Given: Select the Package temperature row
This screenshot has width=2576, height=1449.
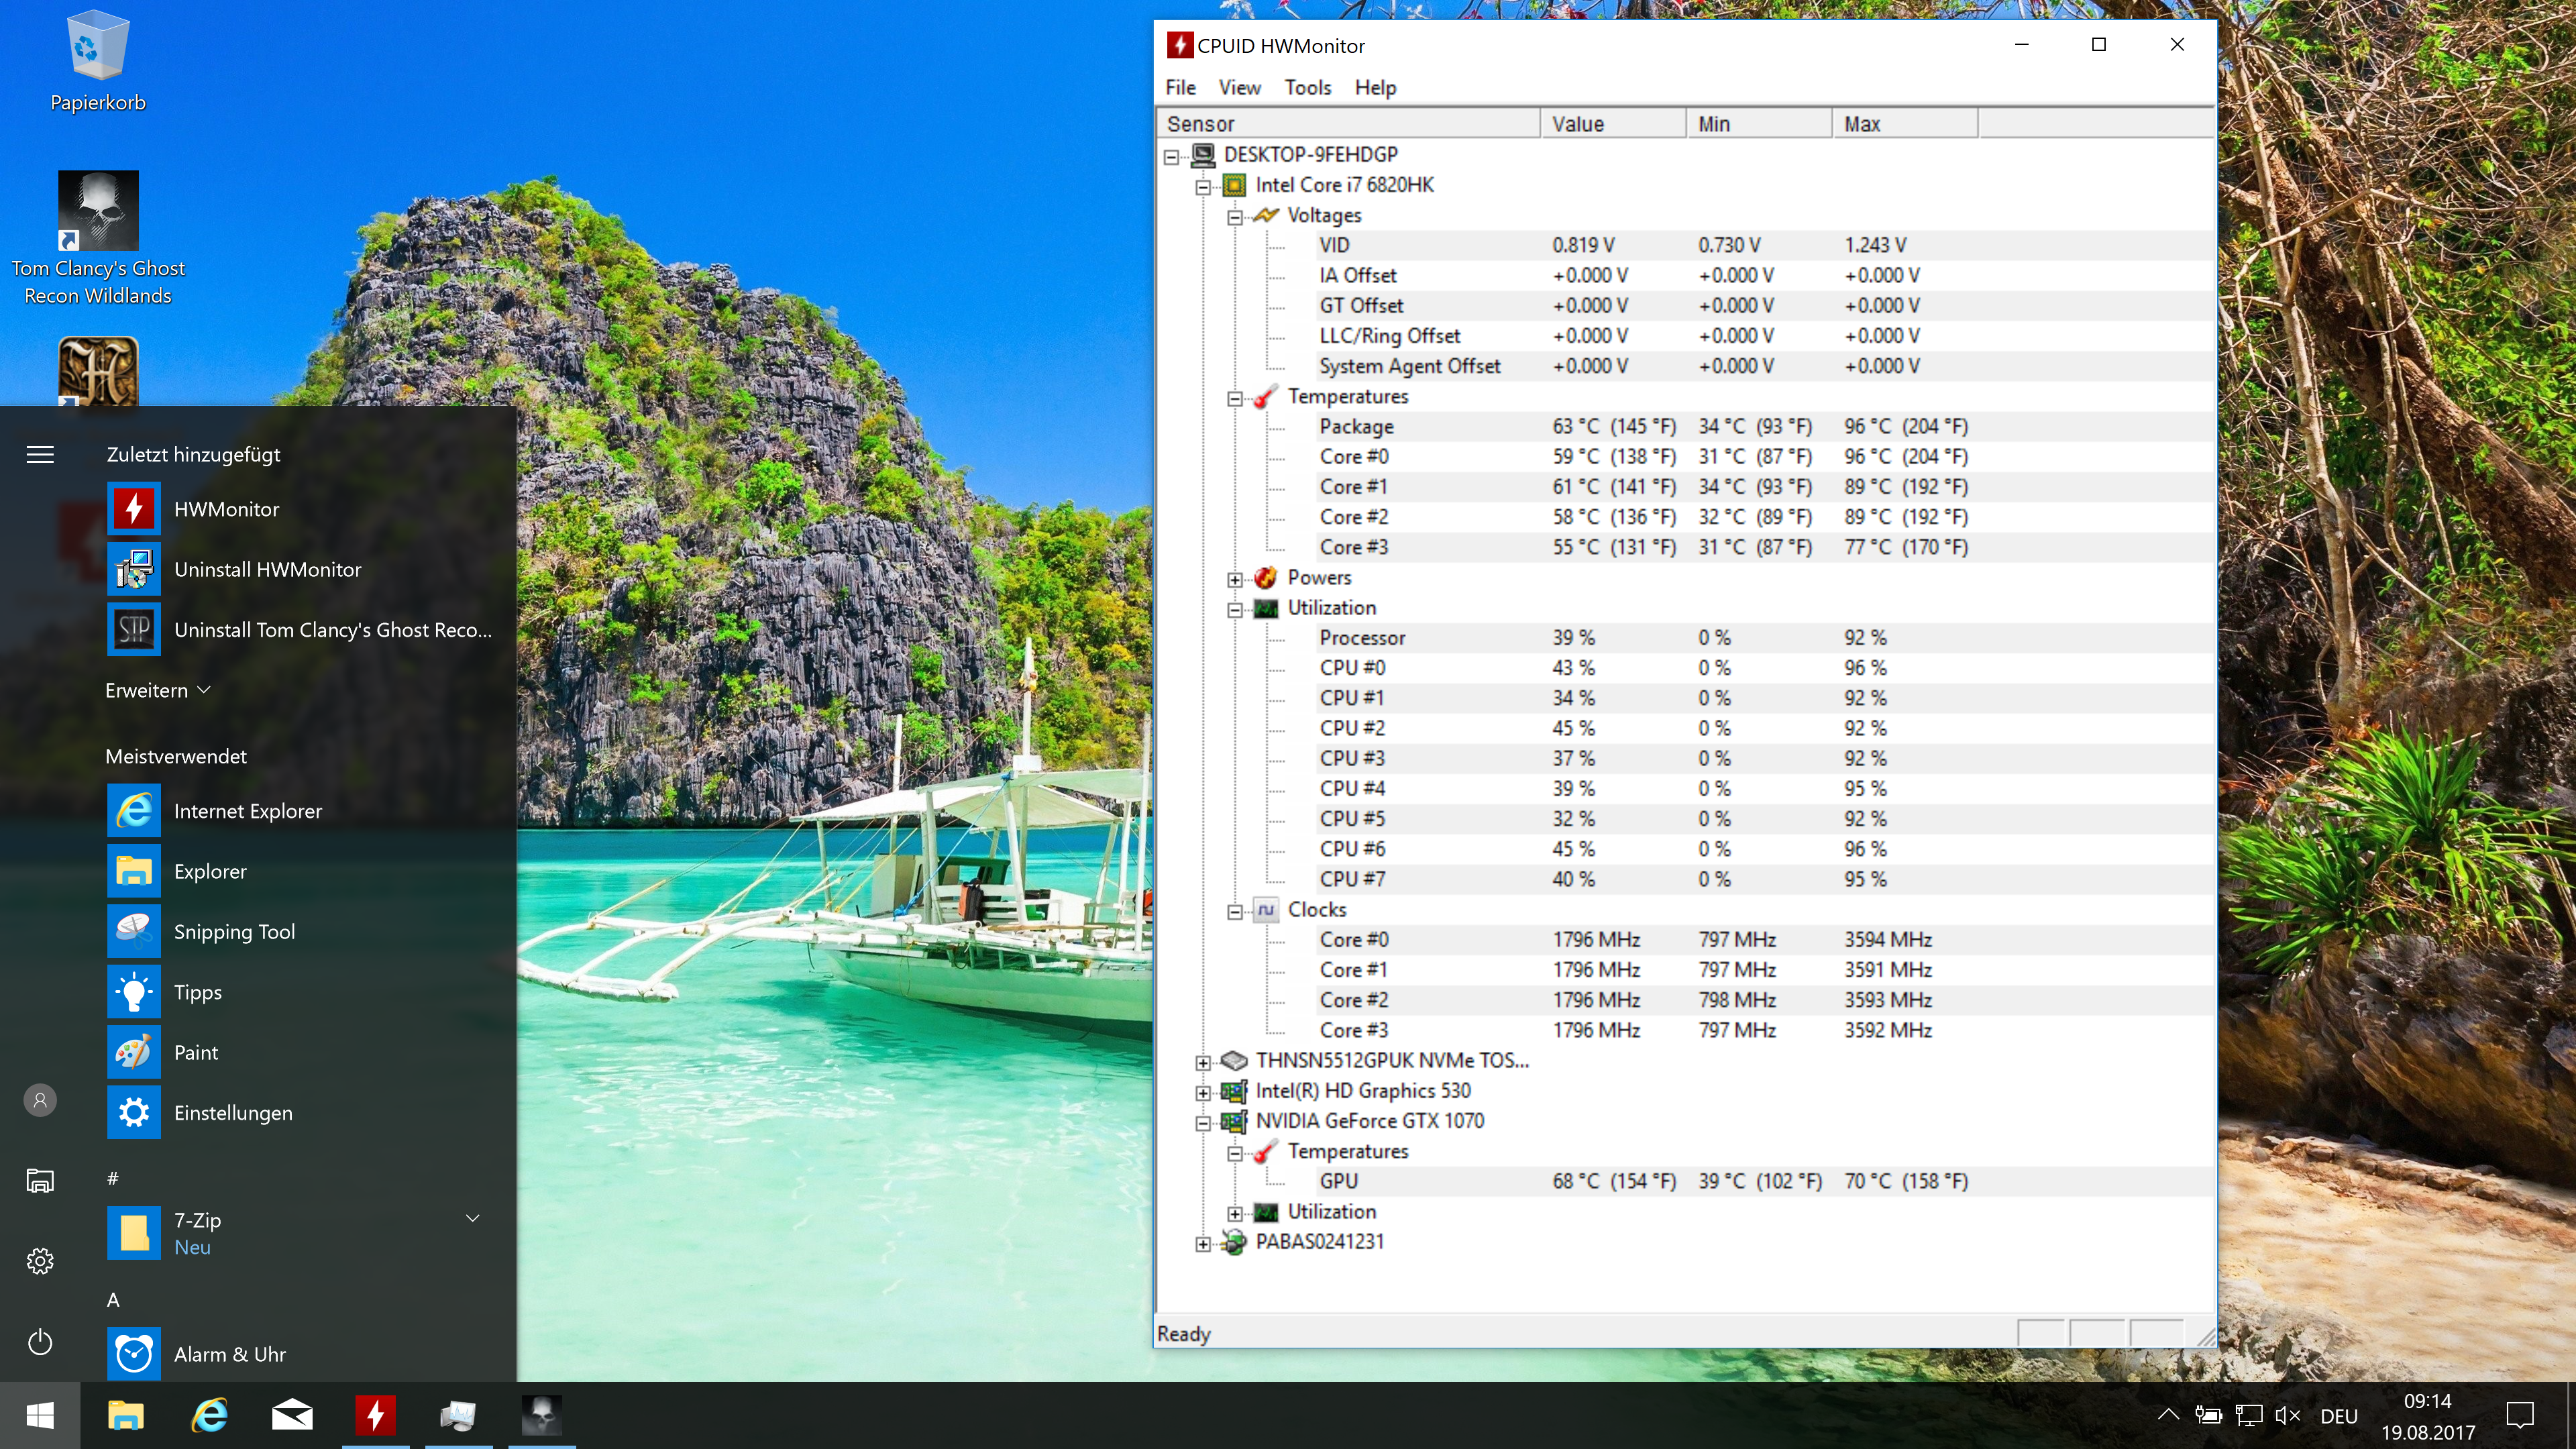Looking at the screenshot, I should tap(1685, 426).
